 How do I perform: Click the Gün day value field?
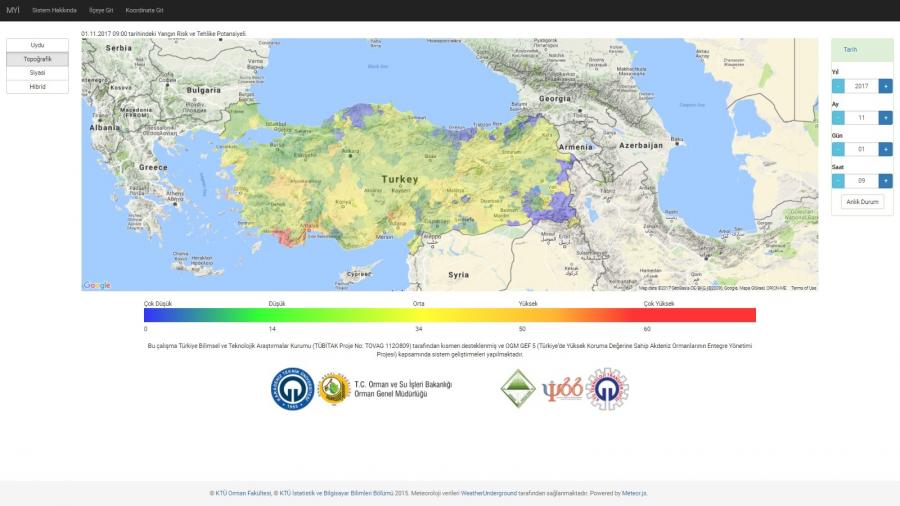pyautogui.click(x=861, y=149)
